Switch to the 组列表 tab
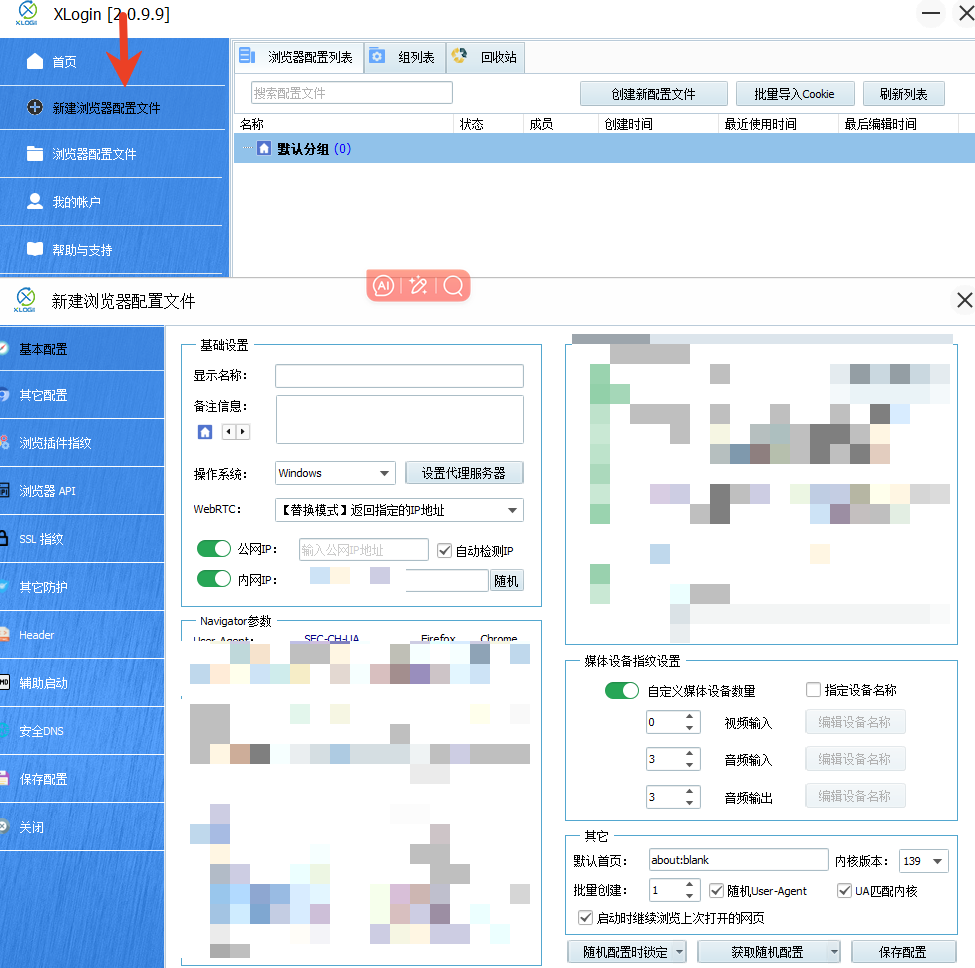This screenshot has width=975, height=968. [405, 57]
